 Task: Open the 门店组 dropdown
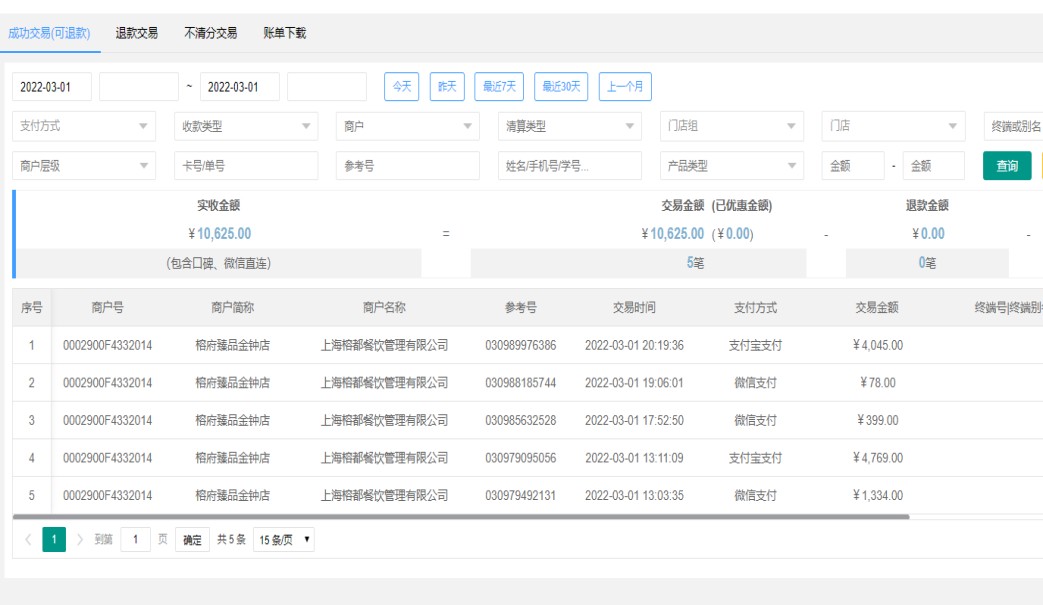732,126
